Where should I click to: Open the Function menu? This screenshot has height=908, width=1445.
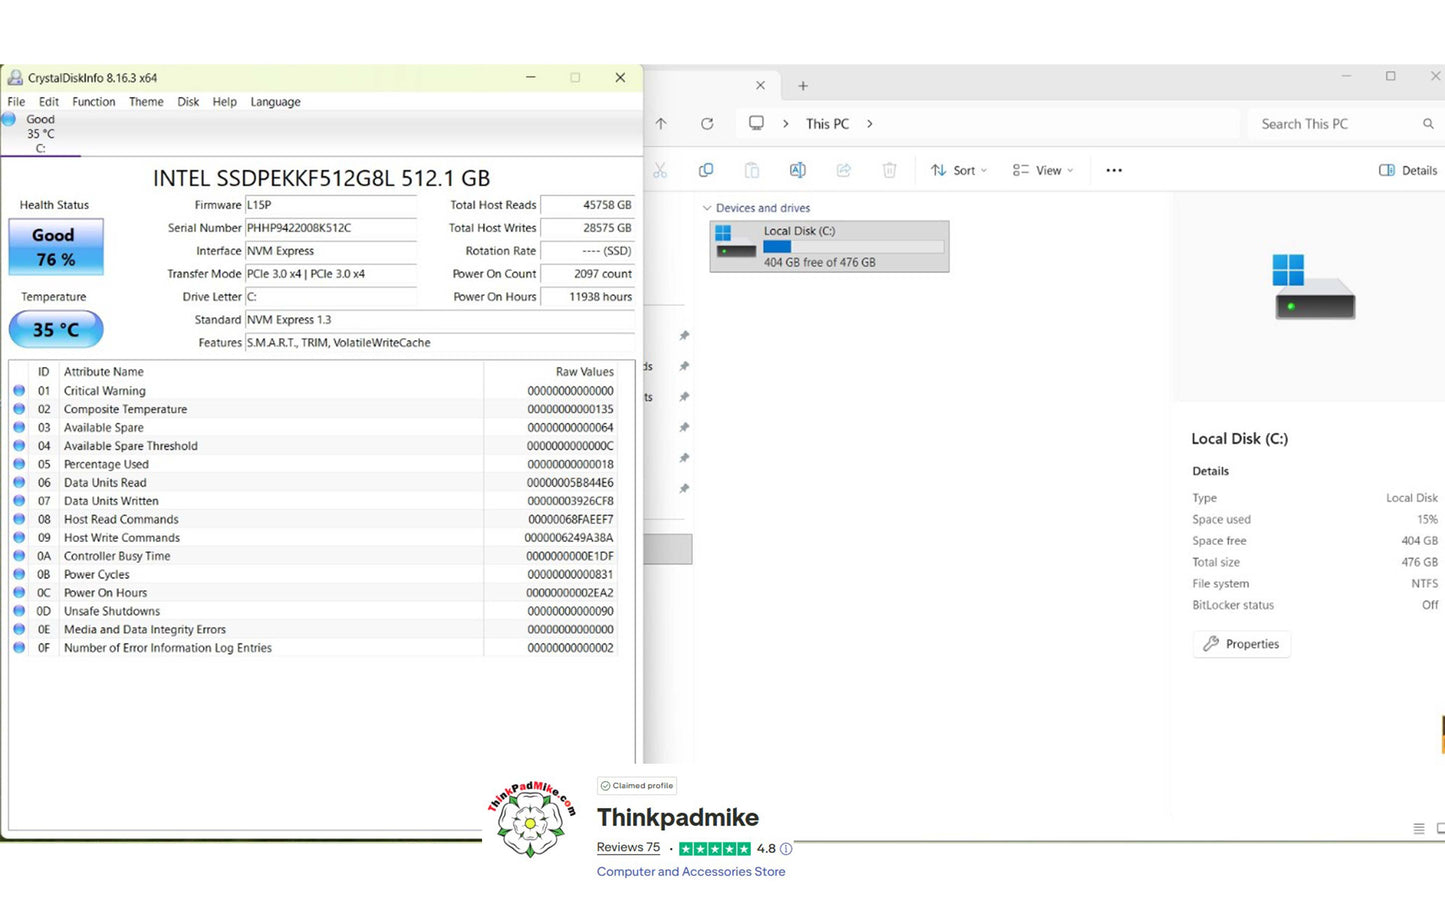point(93,102)
